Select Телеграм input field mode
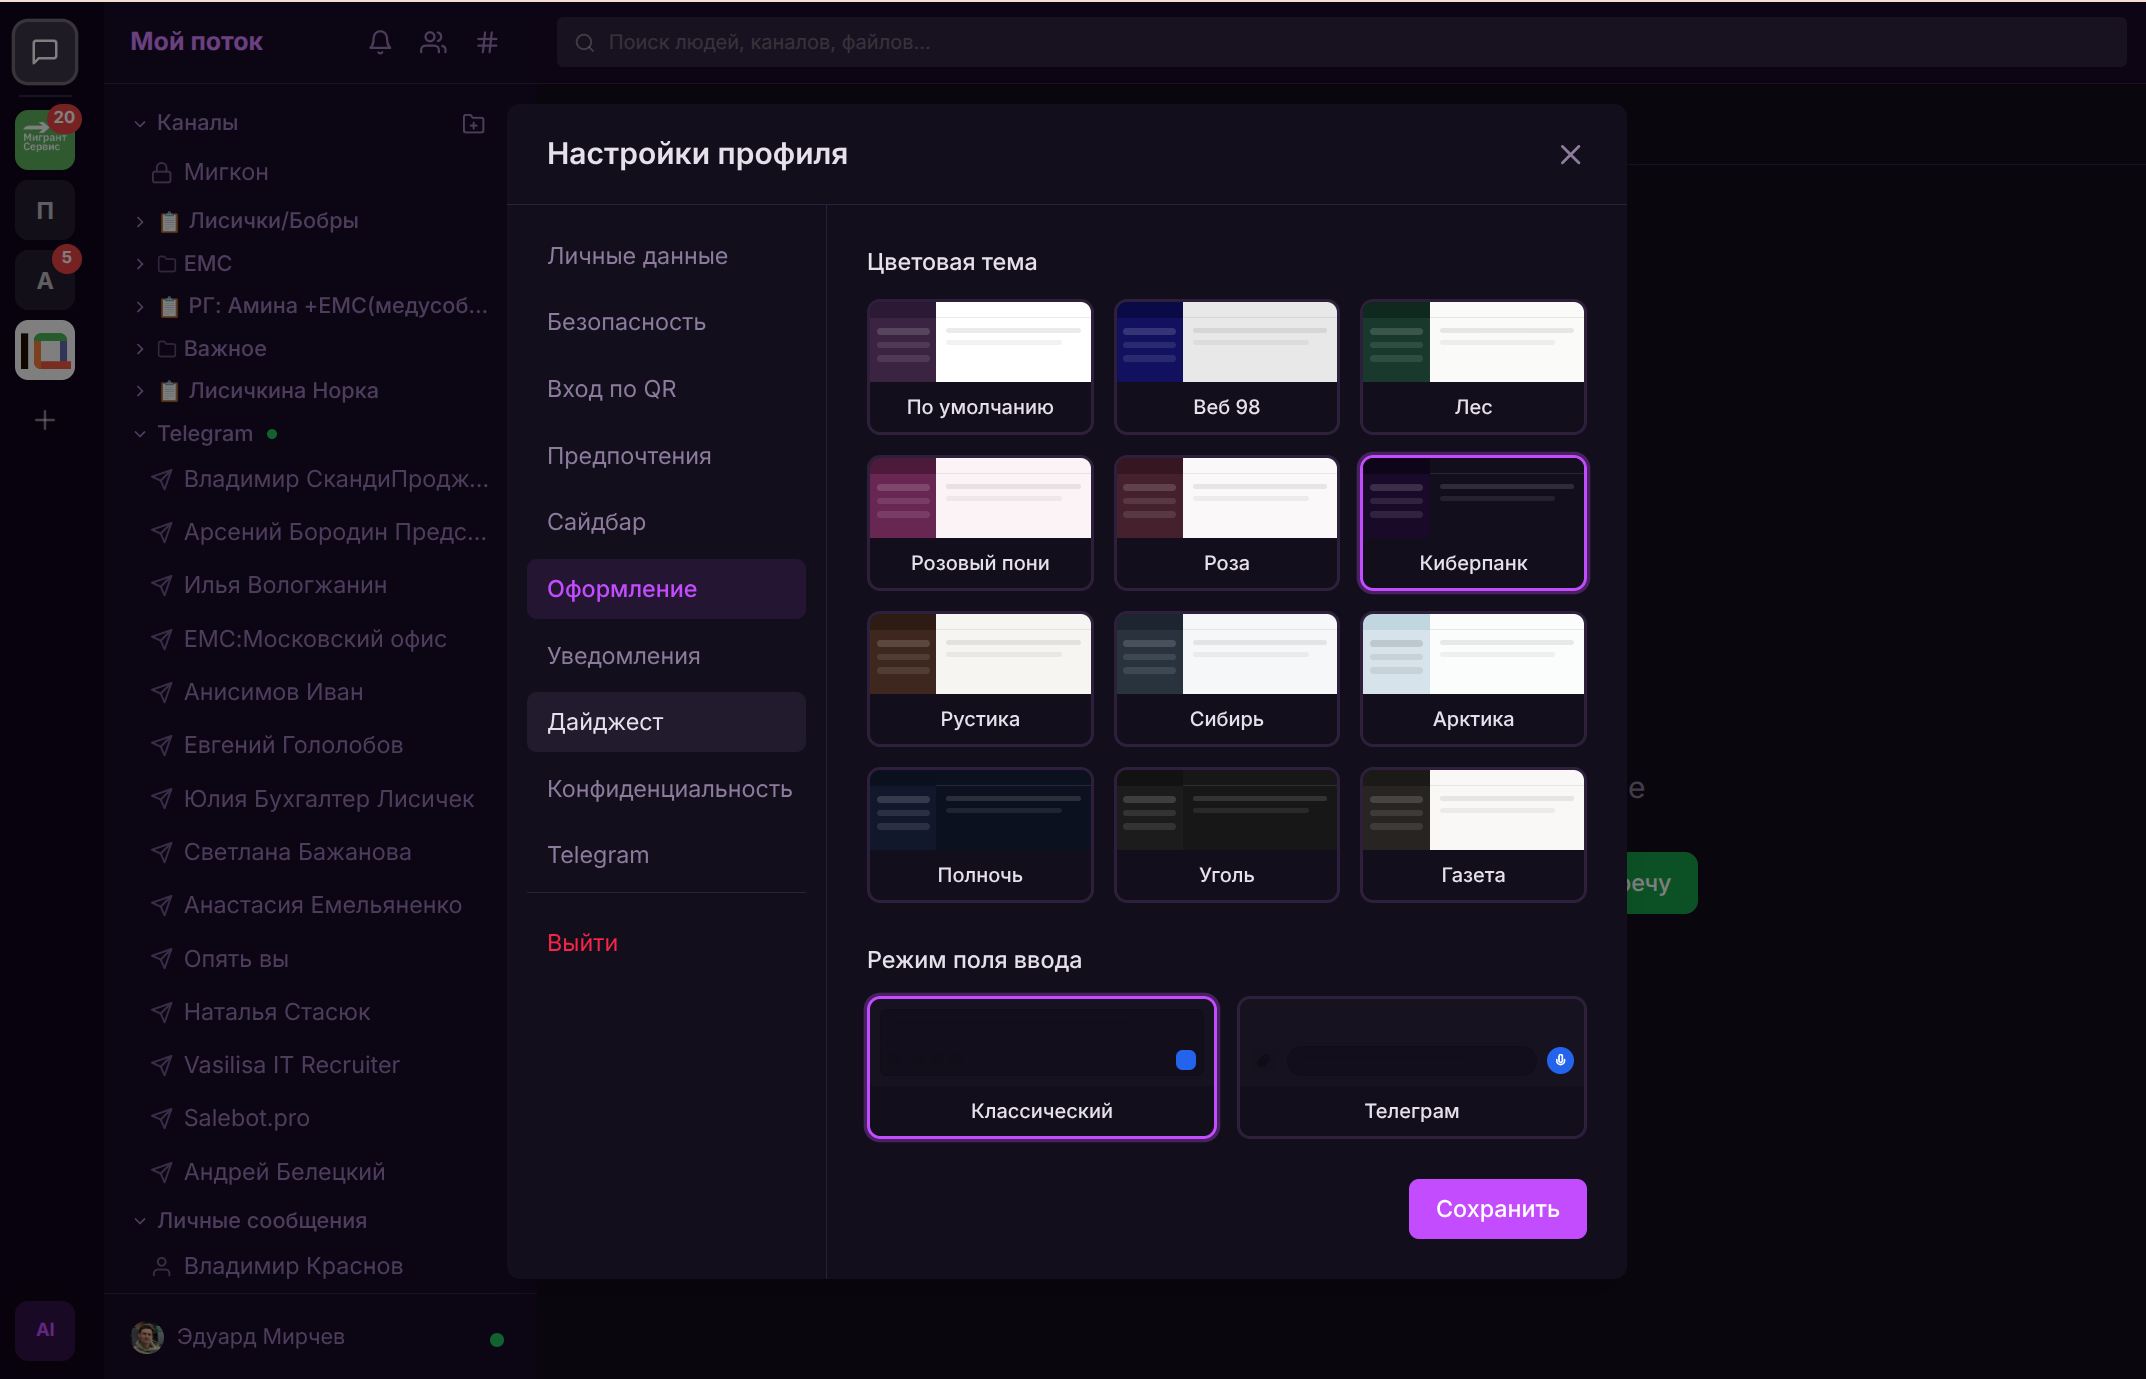Viewport: 2146px width, 1379px height. [x=1411, y=1067]
